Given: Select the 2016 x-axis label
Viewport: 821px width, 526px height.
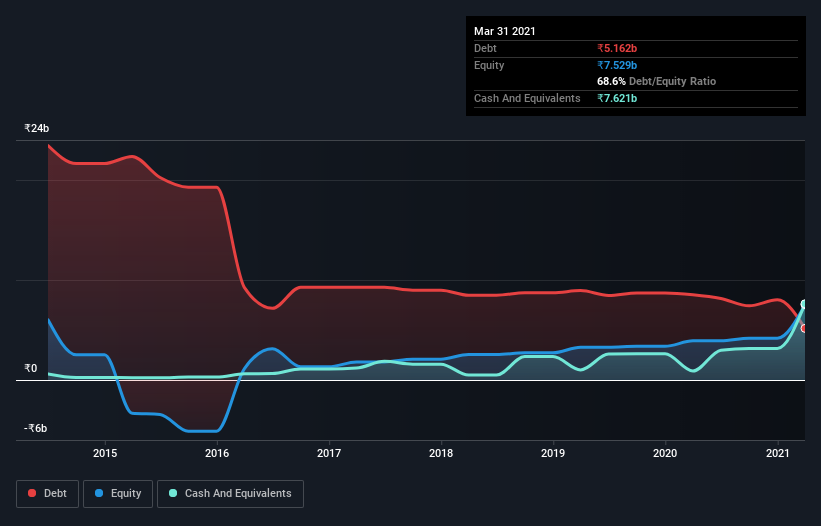Looking at the screenshot, I should tap(217, 453).
